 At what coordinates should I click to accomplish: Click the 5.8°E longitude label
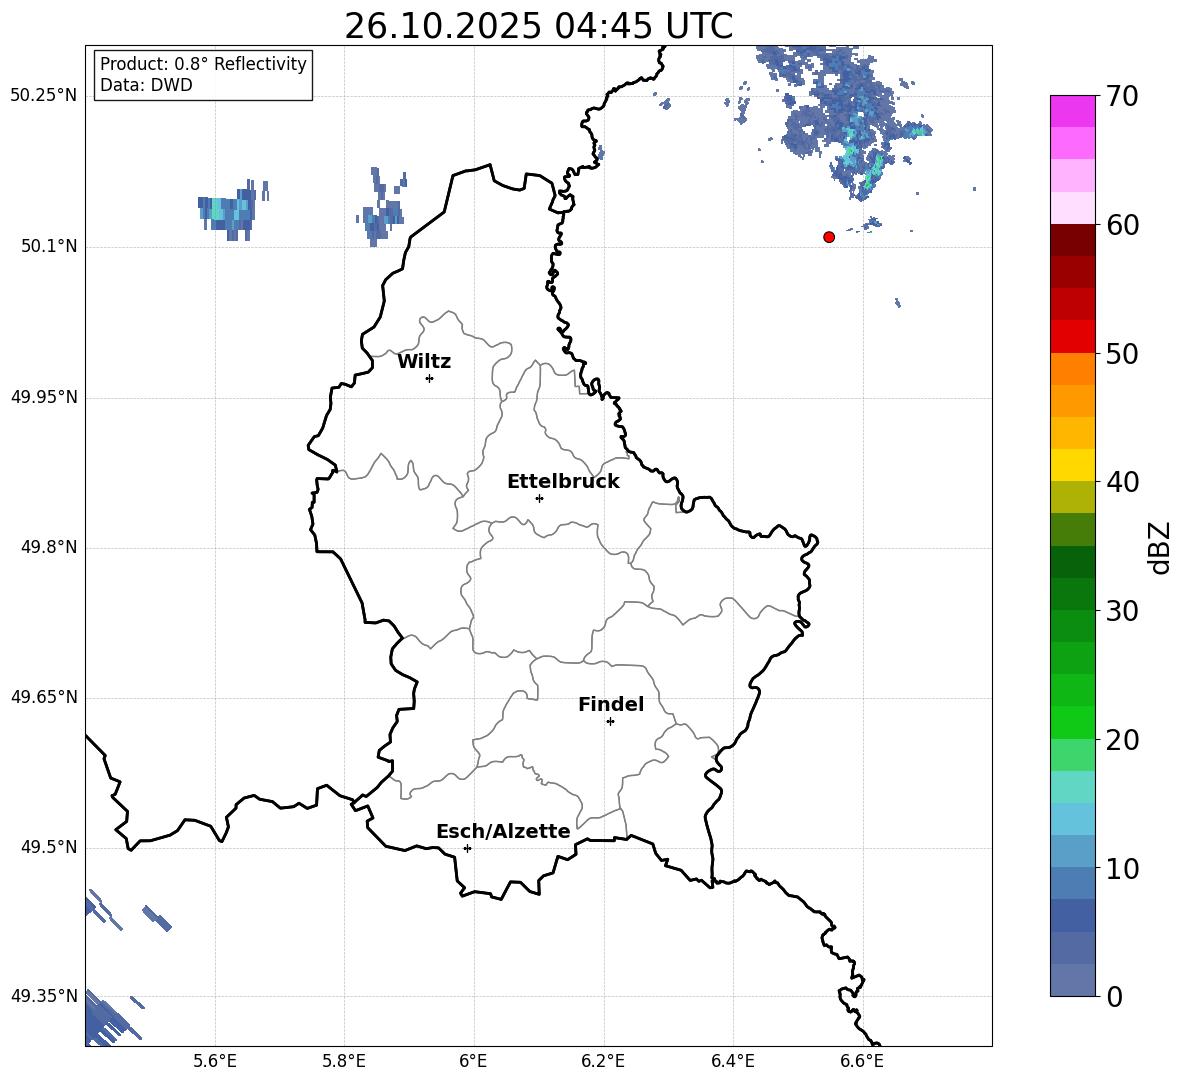click(344, 1061)
